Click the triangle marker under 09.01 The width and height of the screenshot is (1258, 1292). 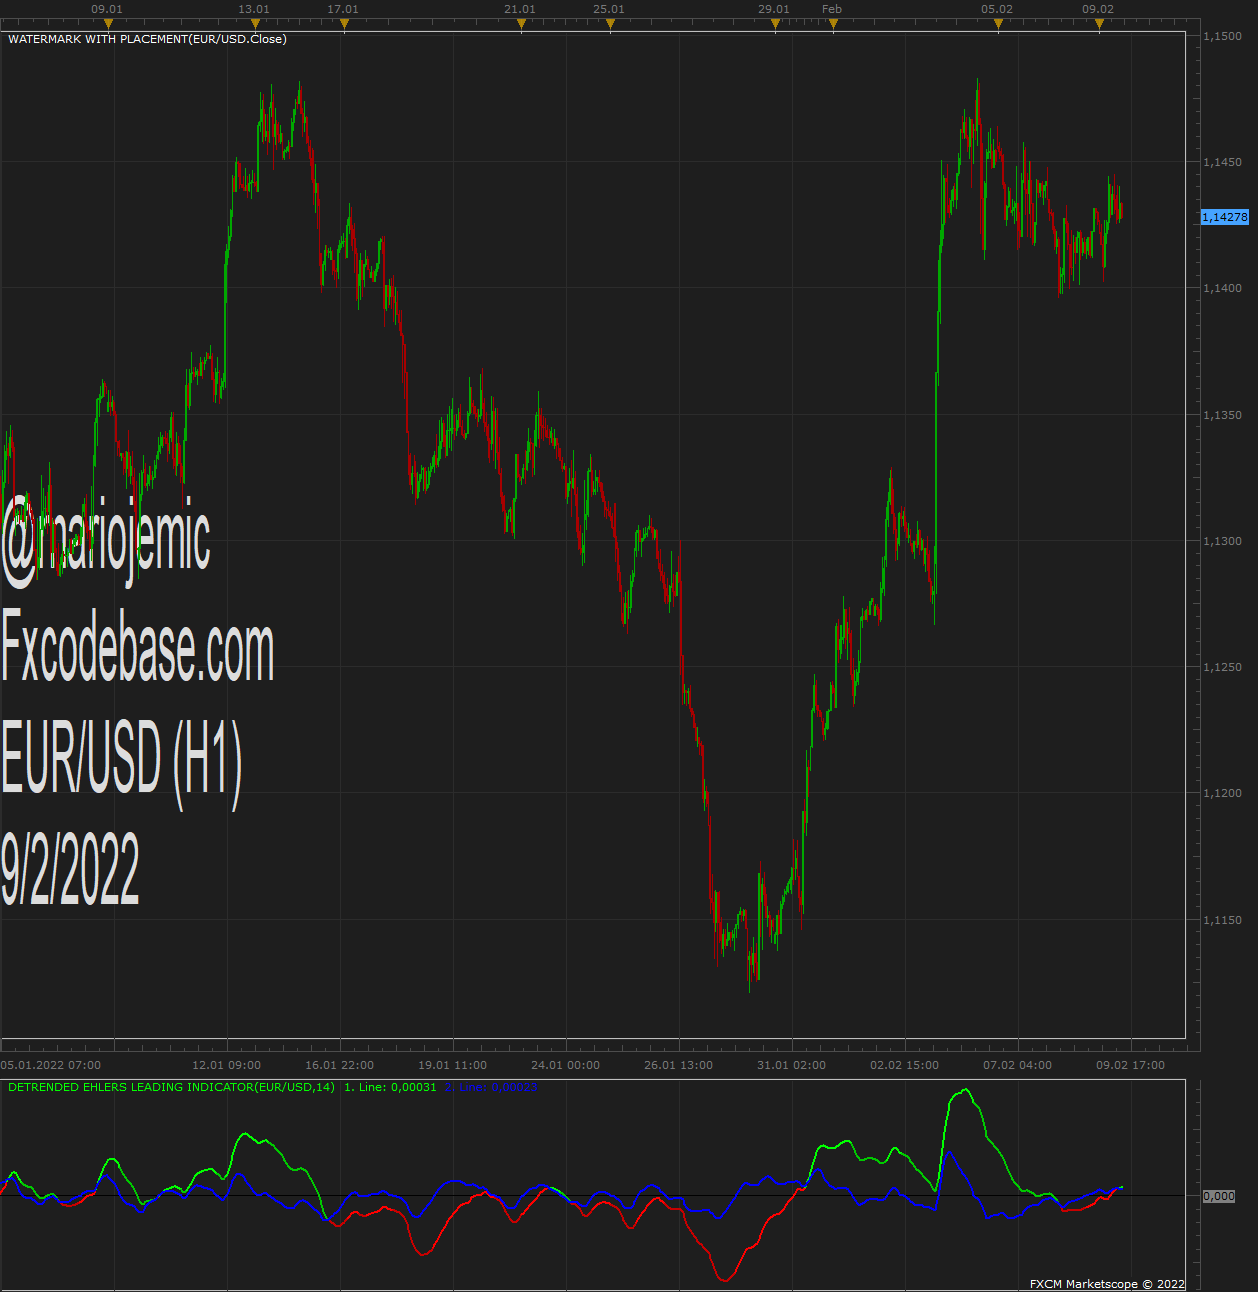pyautogui.click(x=108, y=24)
